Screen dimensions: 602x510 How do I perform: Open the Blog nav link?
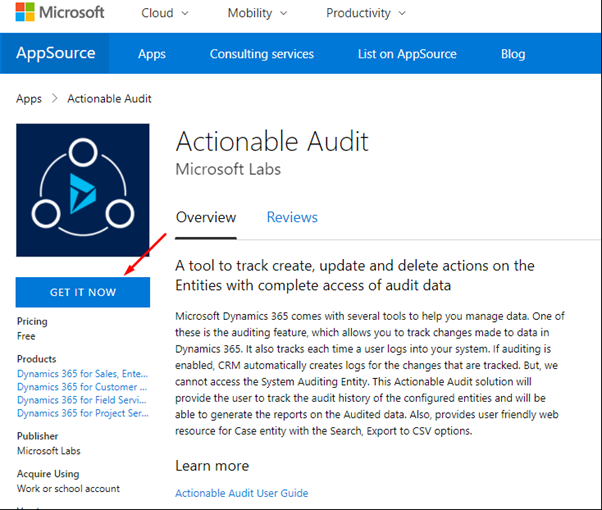pos(513,54)
